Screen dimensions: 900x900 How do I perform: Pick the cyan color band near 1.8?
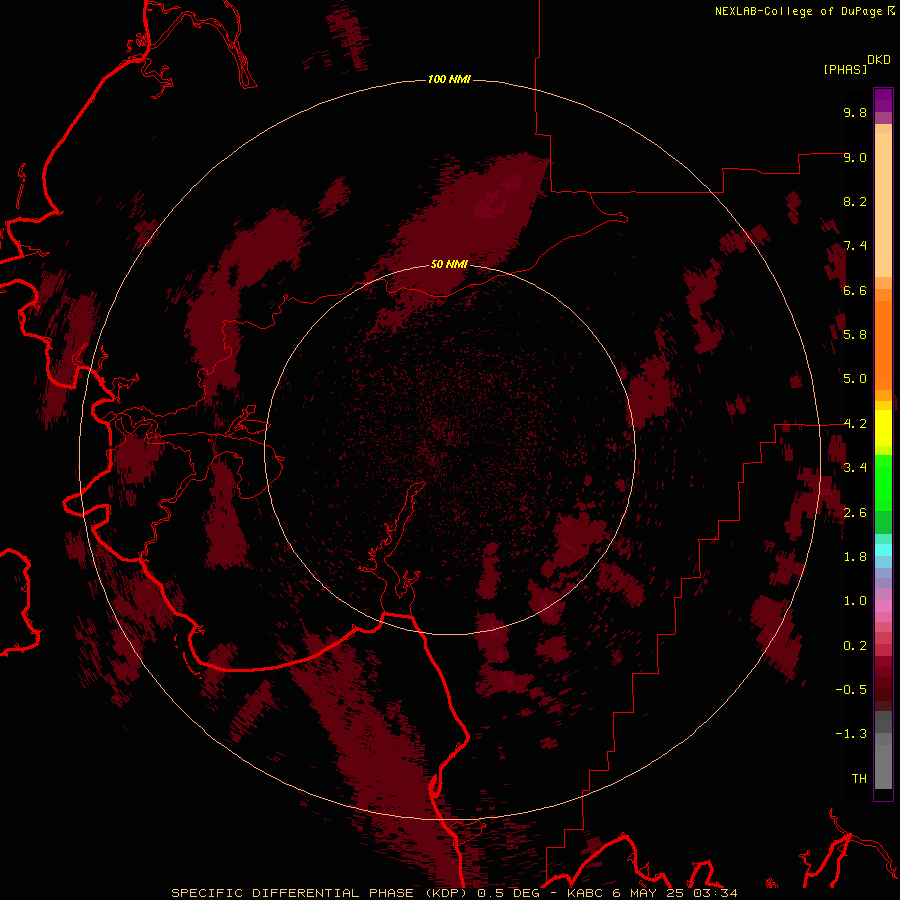[x=883, y=550]
